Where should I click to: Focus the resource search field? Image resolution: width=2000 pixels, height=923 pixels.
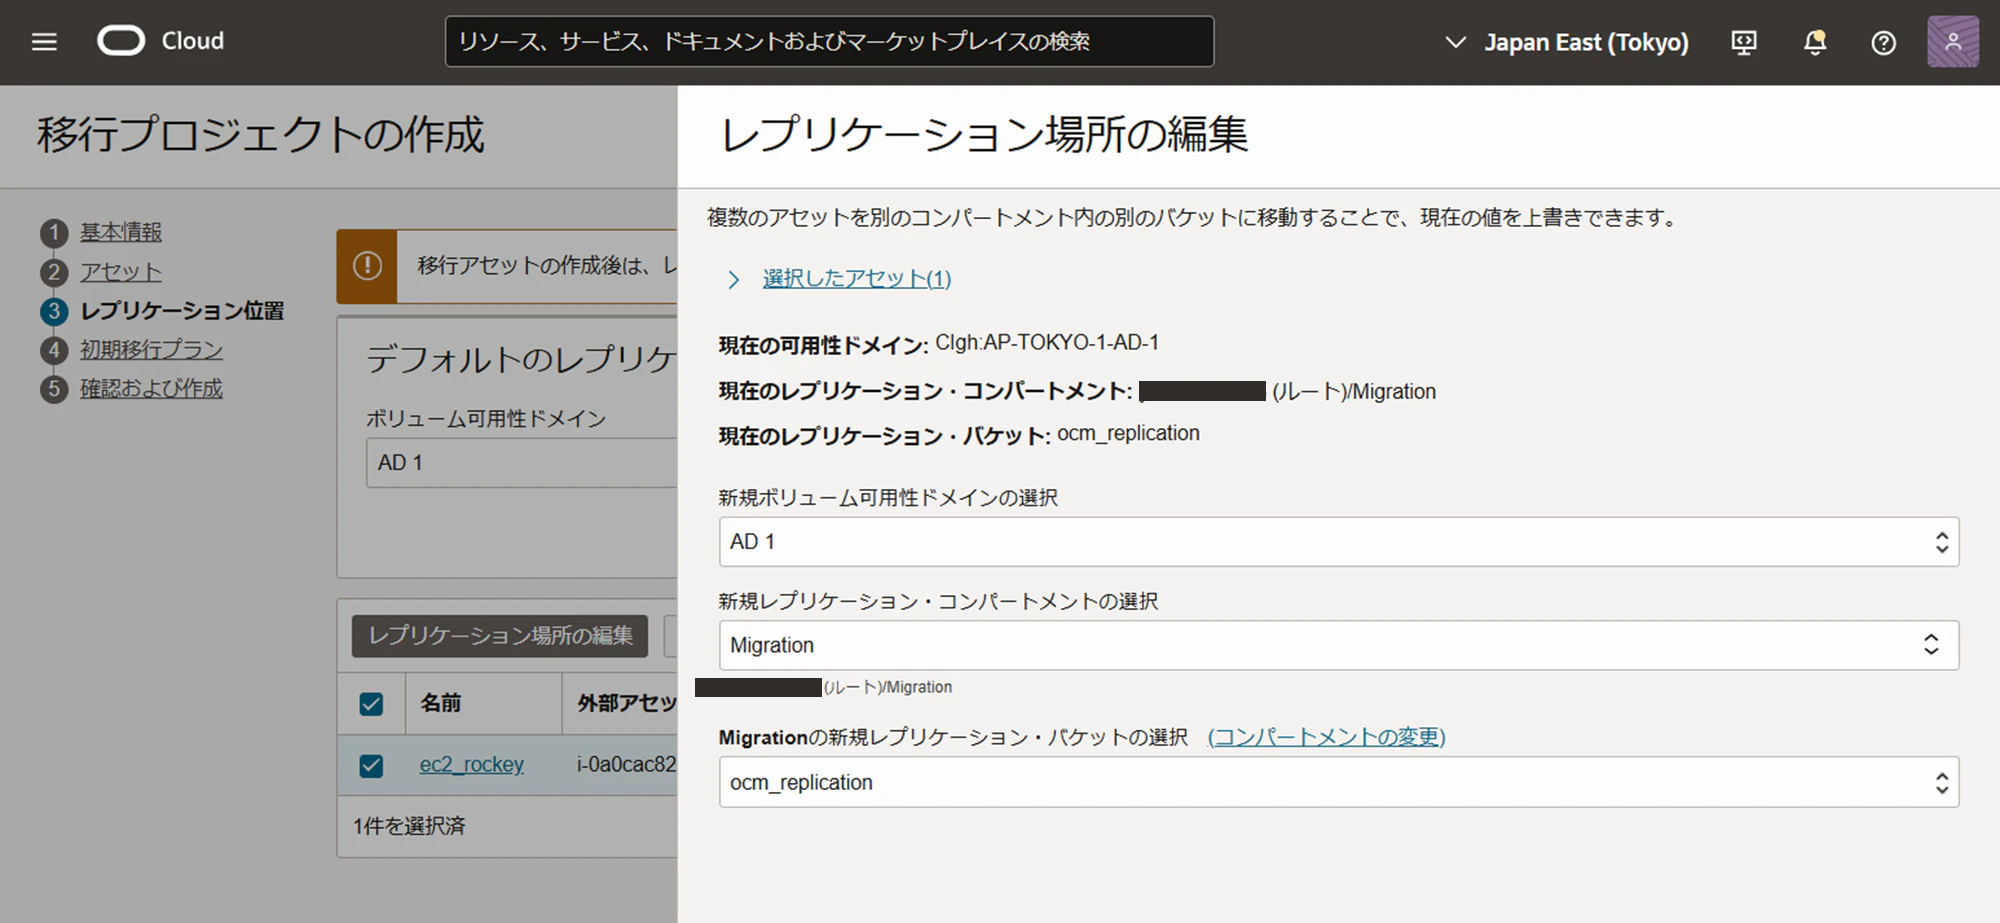[829, 41]
